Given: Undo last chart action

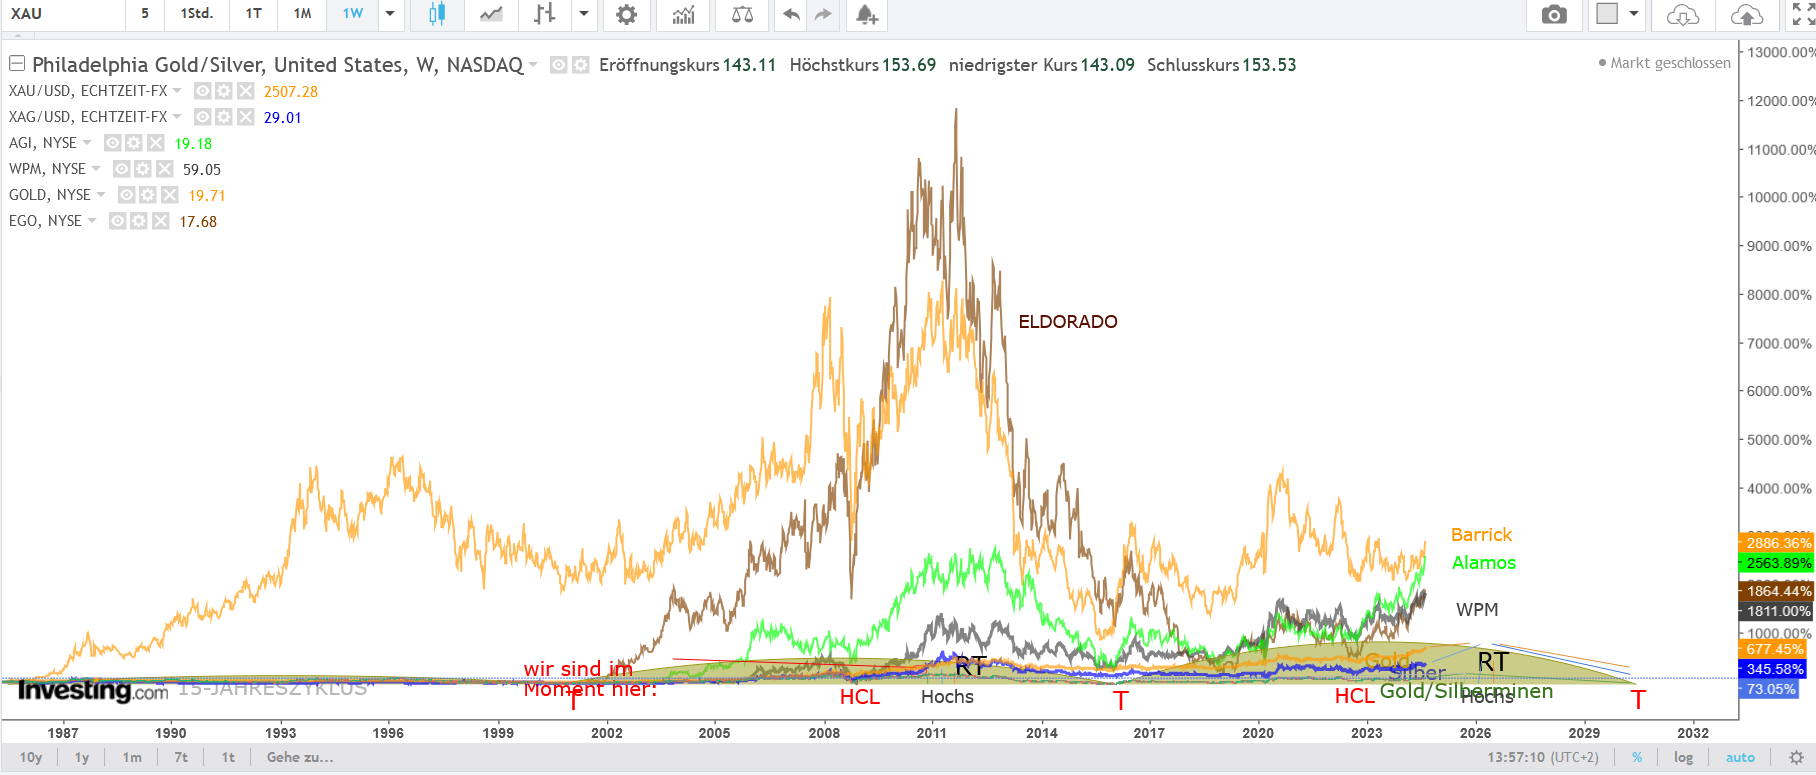Looking at the screenshot, I should tap(791, 14).
